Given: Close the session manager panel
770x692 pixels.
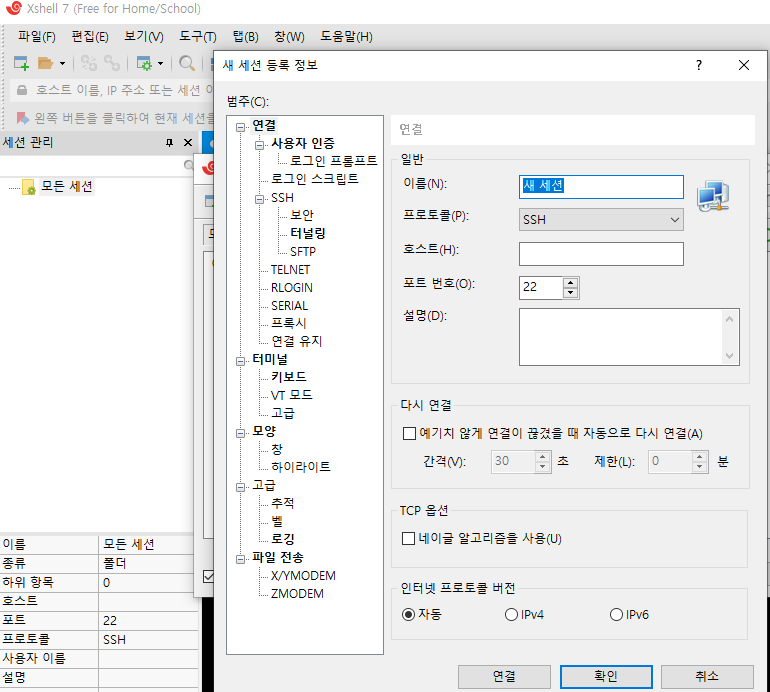Looking at the screenshot, I should [x=188, y=142].
